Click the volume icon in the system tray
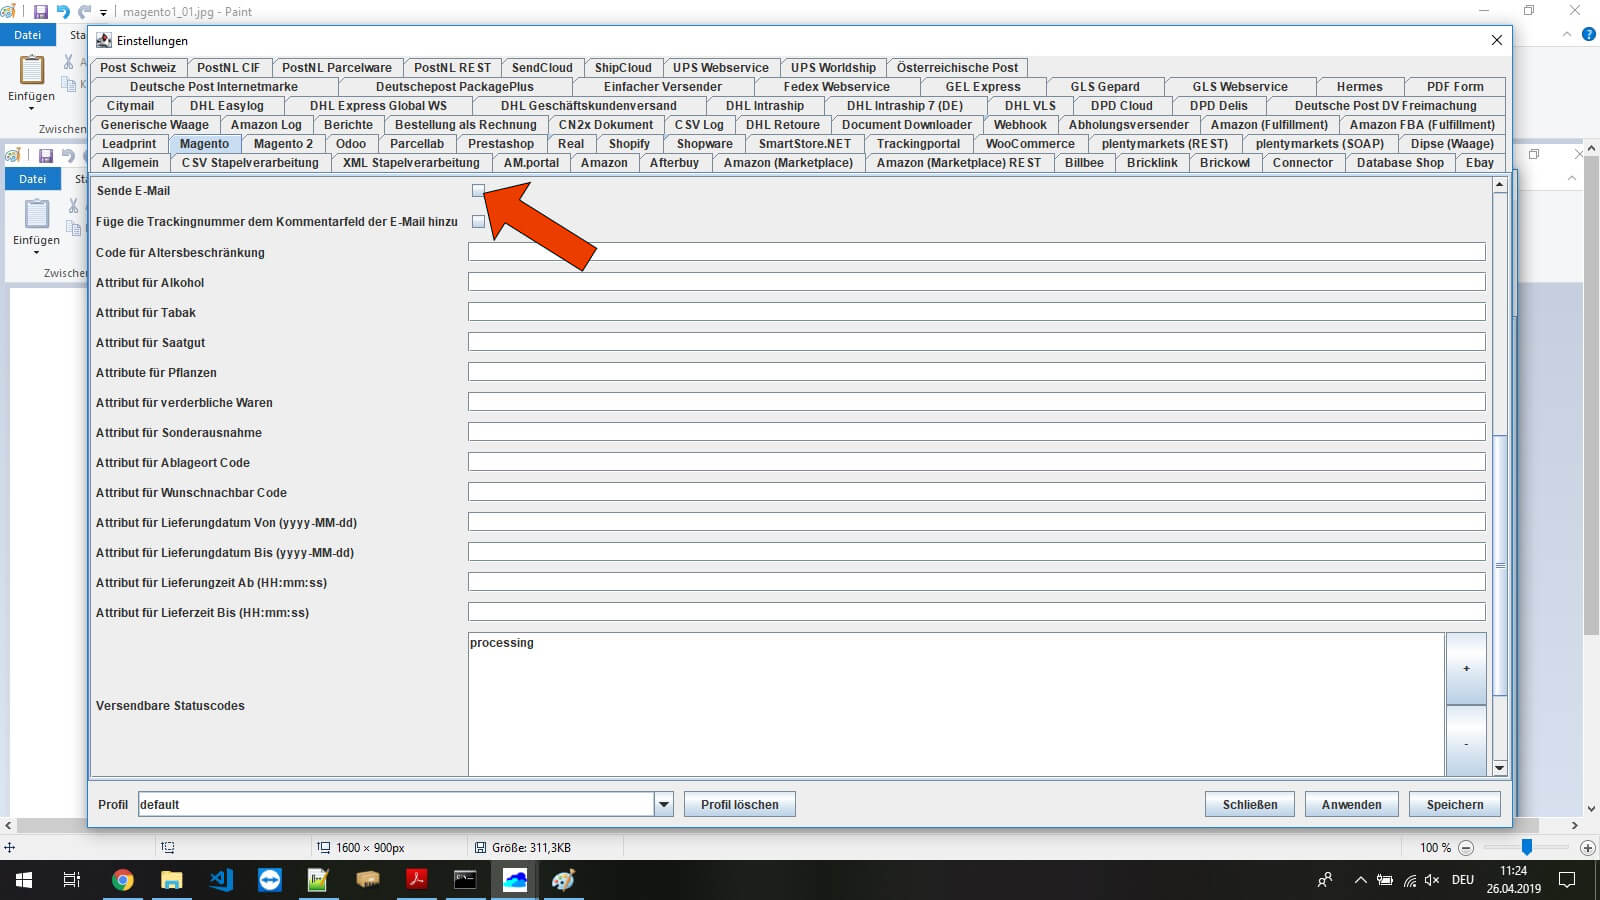 1432,880
